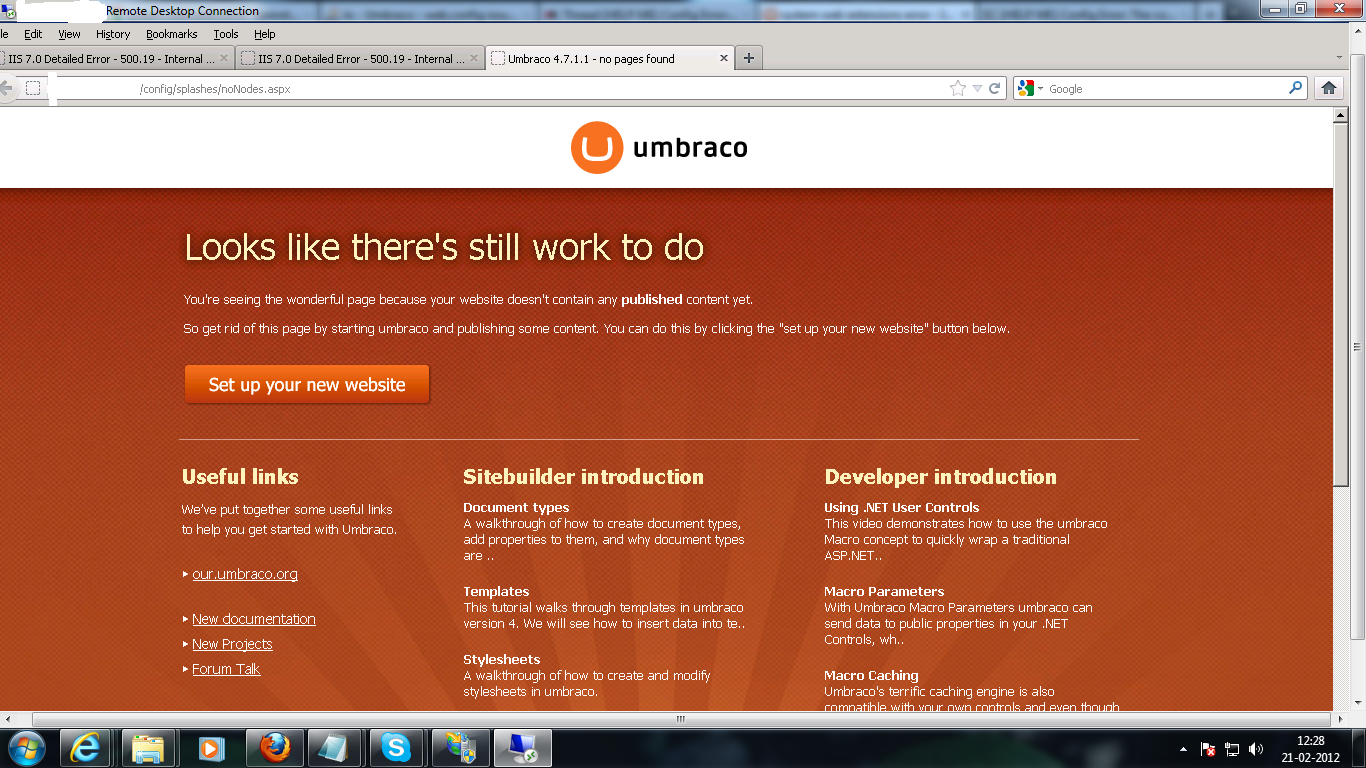
Task: Click the search magnifier icon
Action: click(1296, 88)
